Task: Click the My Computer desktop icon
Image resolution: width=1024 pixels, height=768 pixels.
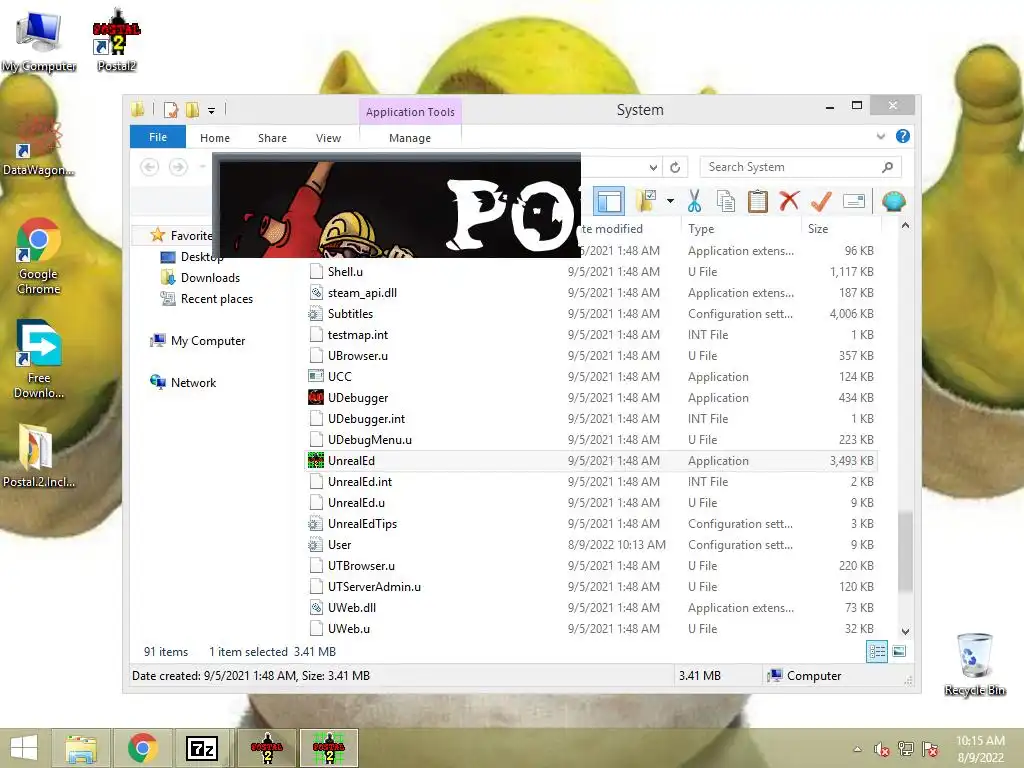Action: [x=39, y=40]
